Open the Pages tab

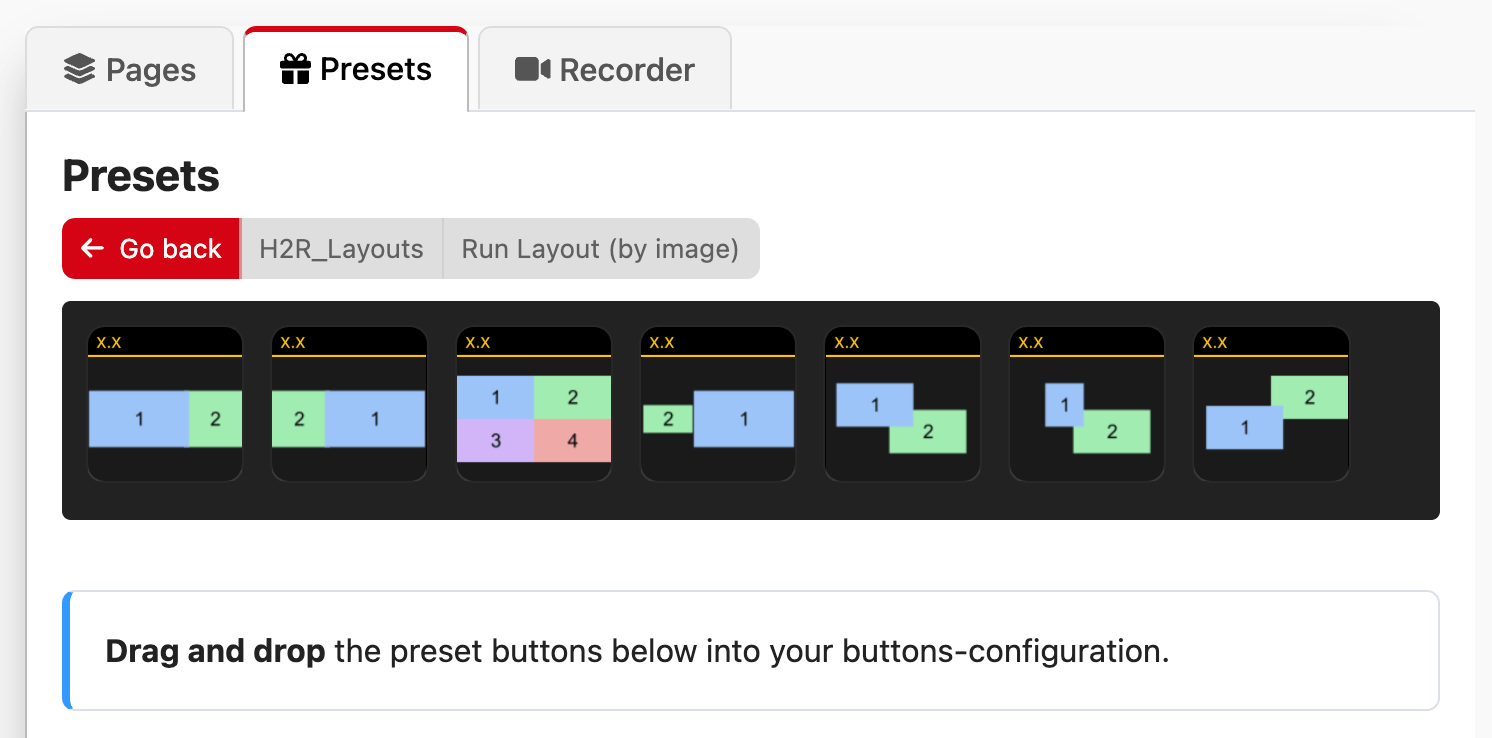point(129,70)
